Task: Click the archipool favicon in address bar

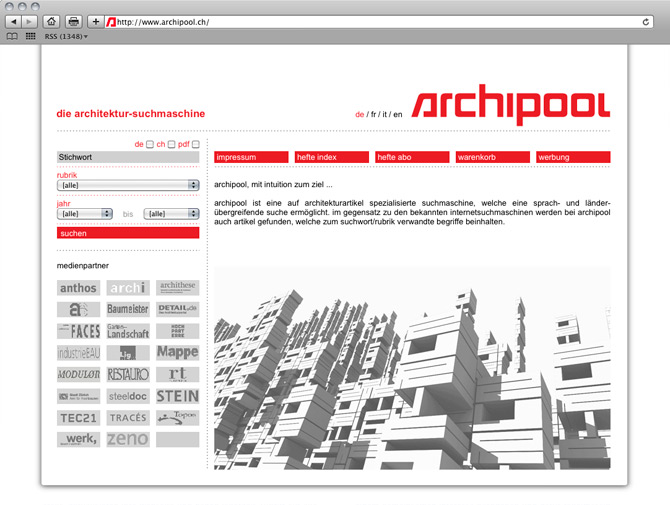Action: pos(111,22)
